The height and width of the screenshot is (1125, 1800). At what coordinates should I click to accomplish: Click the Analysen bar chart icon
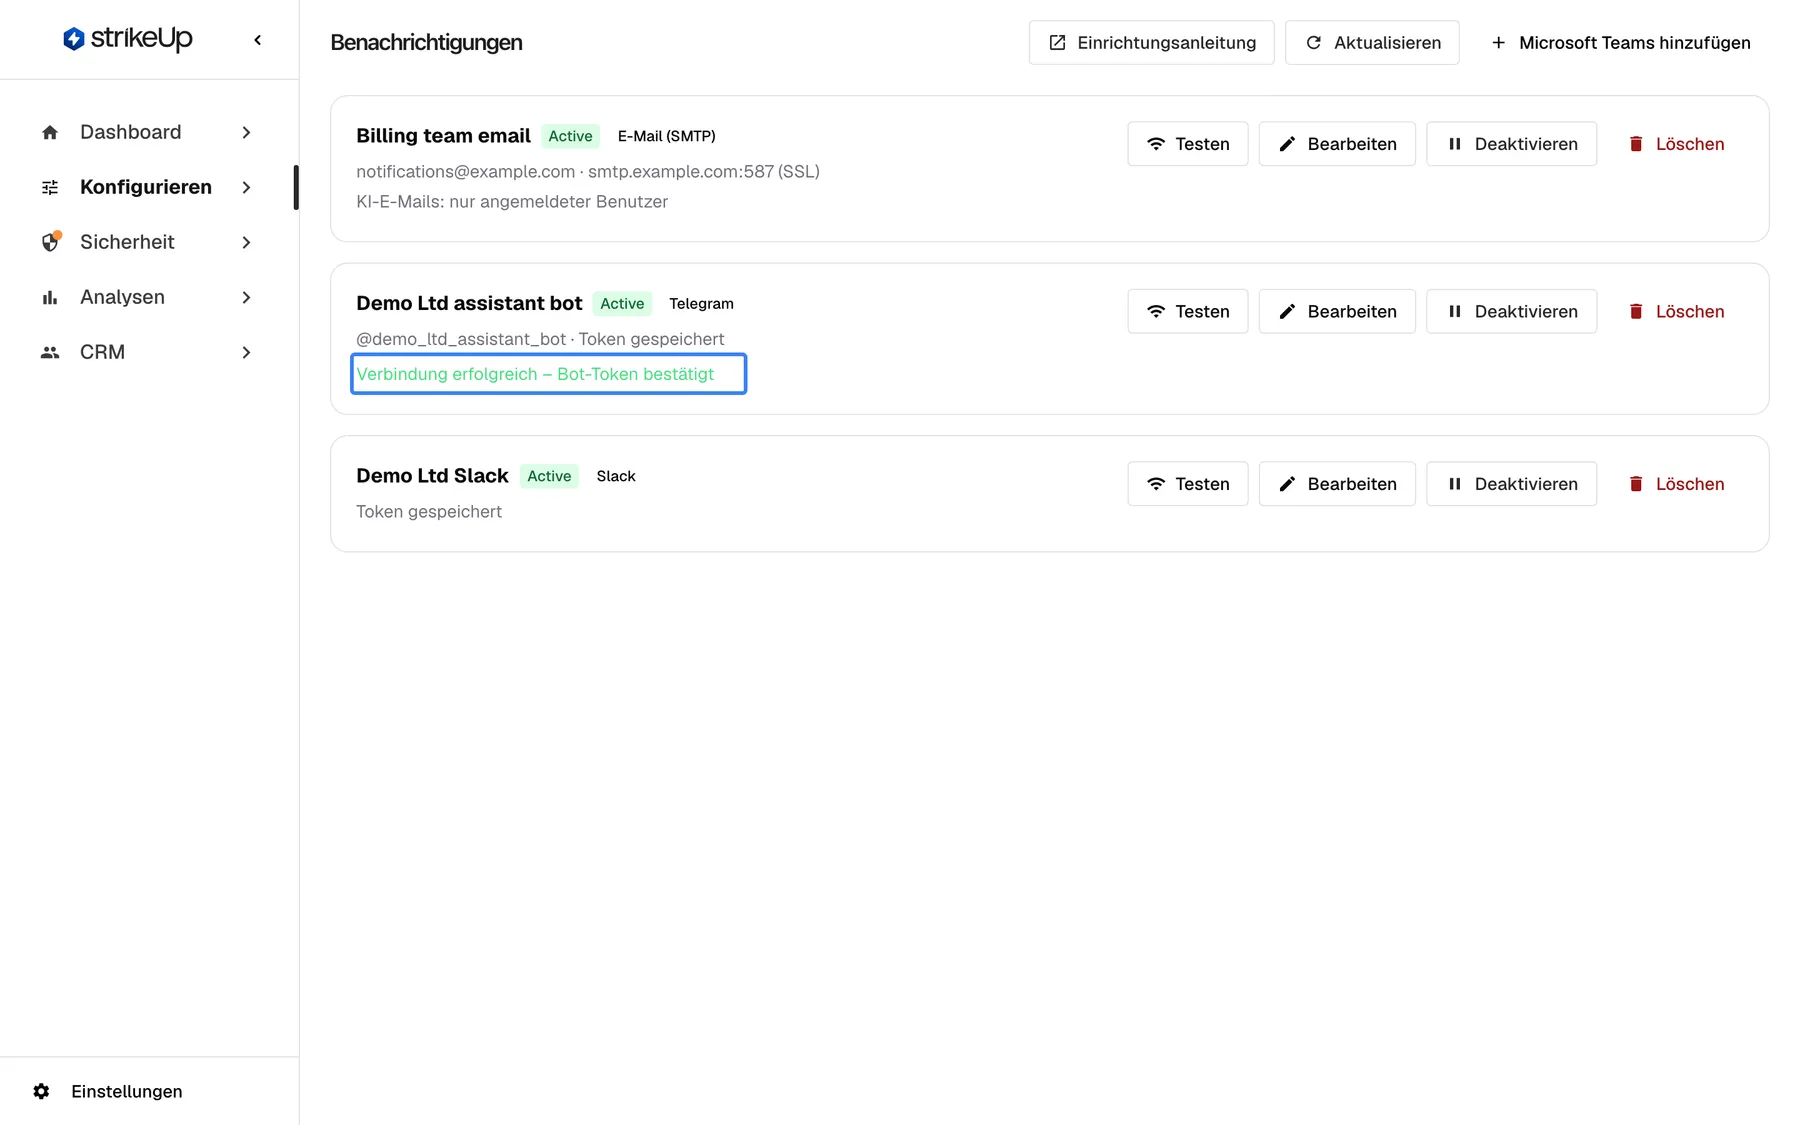(x=50, y=297)
